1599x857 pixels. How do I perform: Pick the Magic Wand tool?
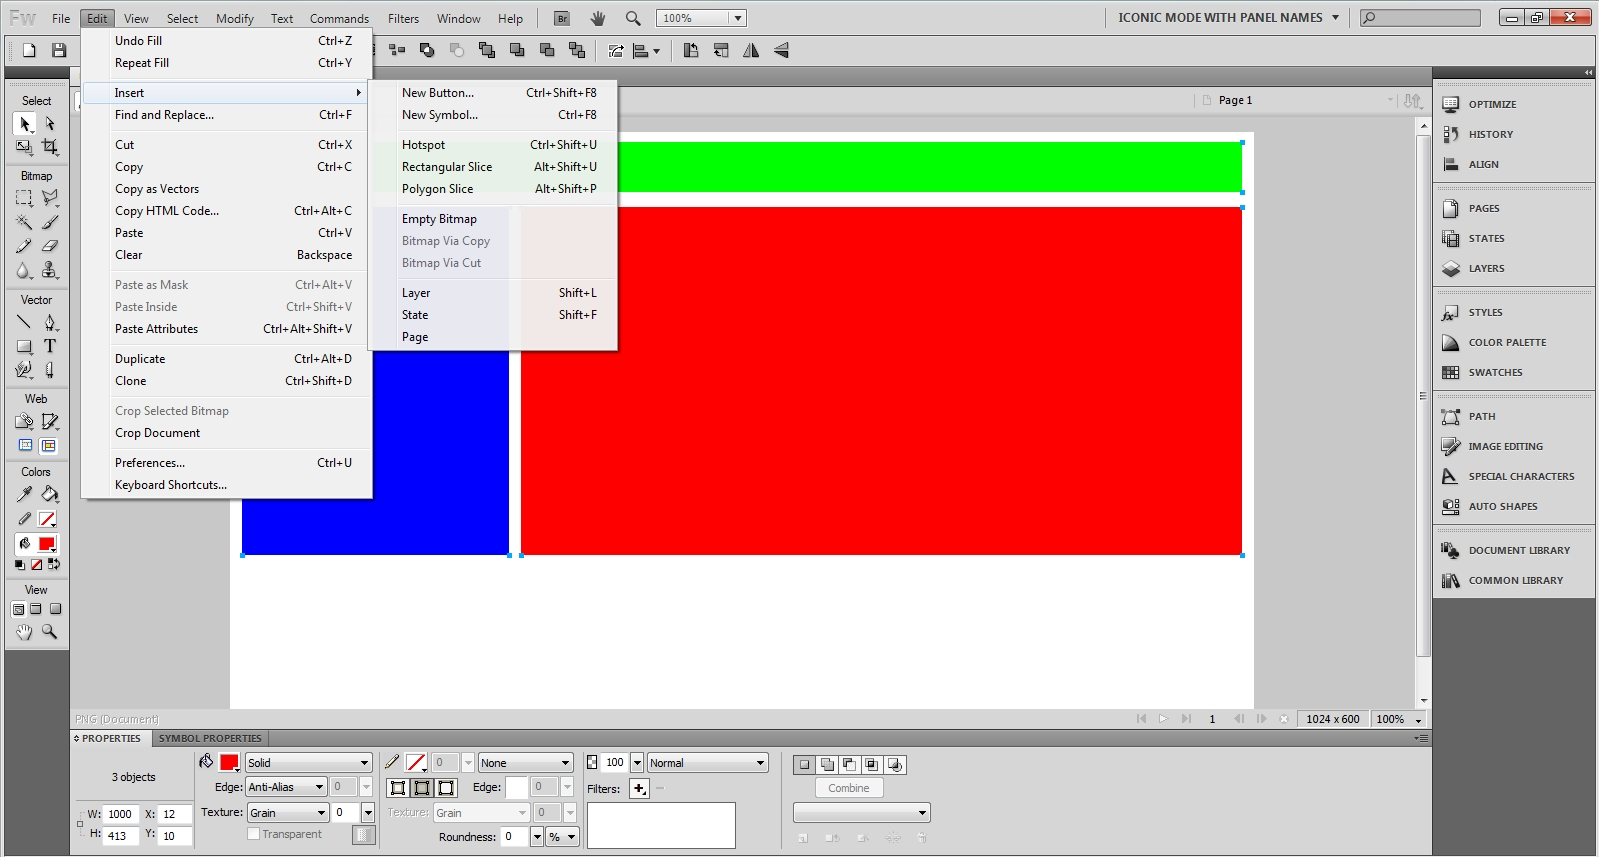pos(24,222)
